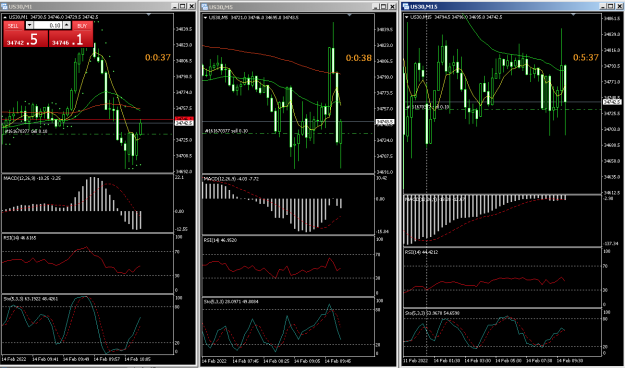Minimize the US30,M15 chart window

click(603, 6)
